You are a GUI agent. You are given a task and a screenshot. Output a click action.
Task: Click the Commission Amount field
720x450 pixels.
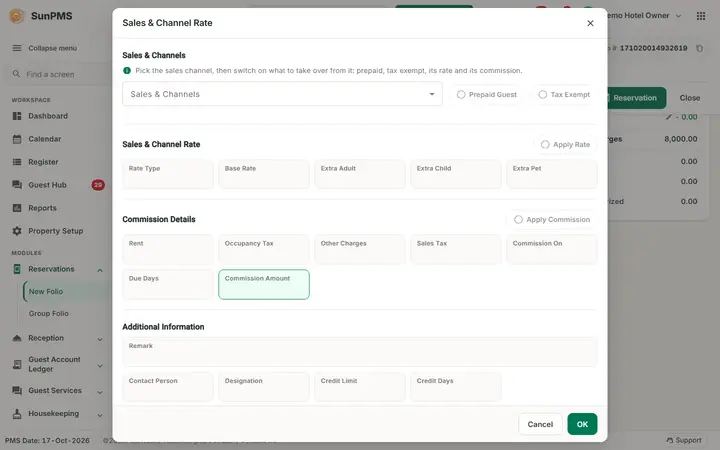[x=264, y=284]
